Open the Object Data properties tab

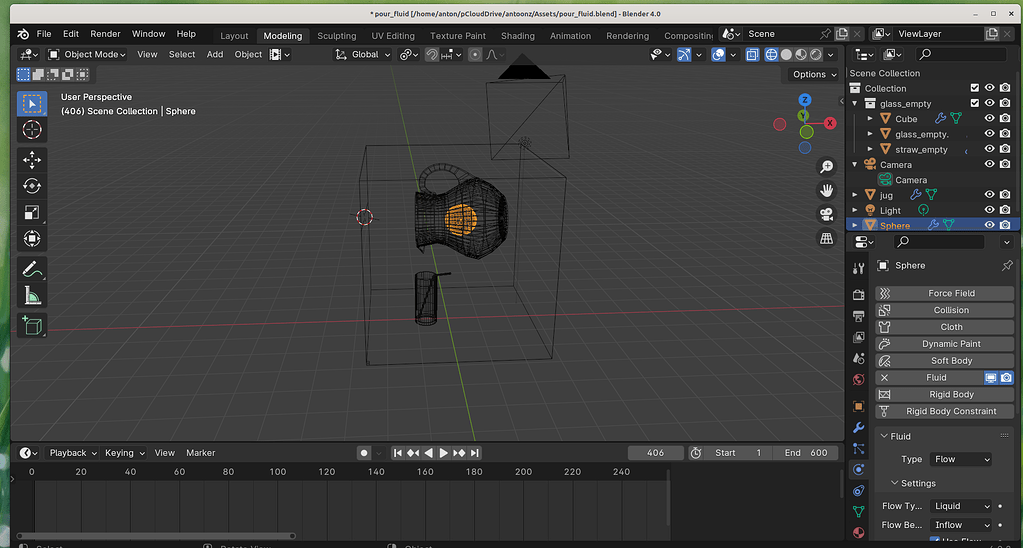[859, 511]
